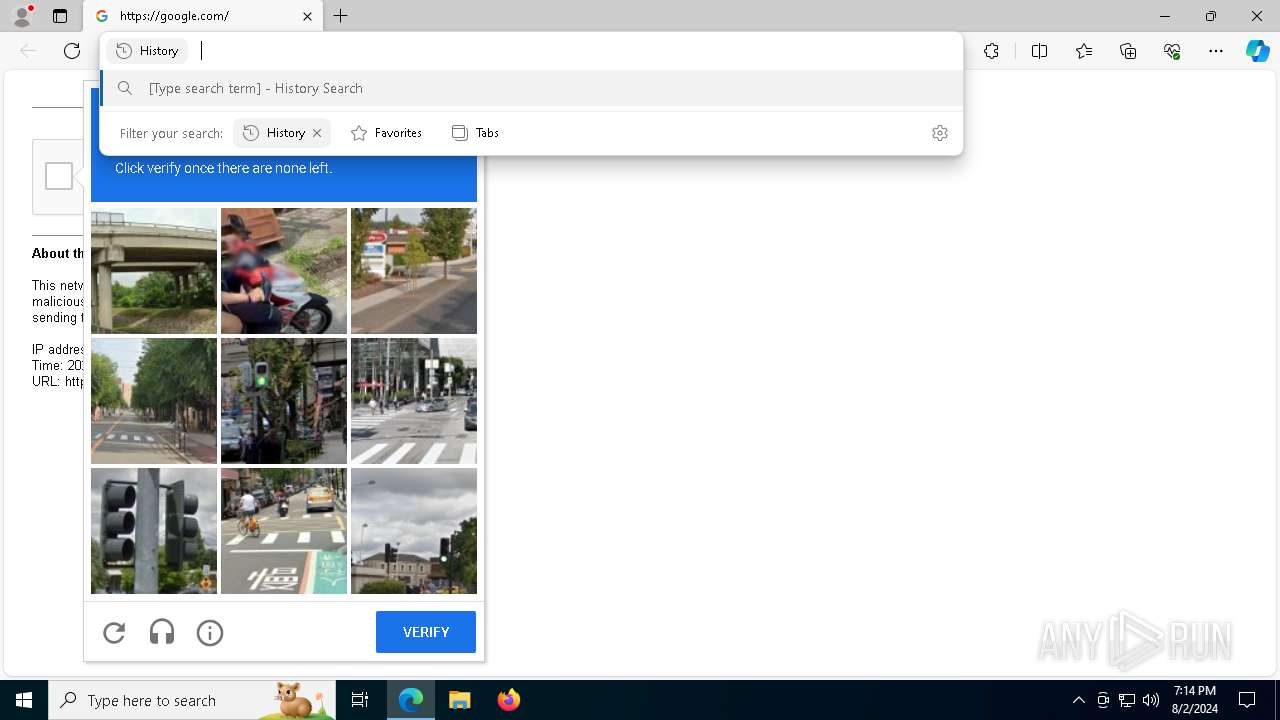1280x720 pixels.
Task: Select the motorcycle rider image tile
Action: click(x=284, y=271)
